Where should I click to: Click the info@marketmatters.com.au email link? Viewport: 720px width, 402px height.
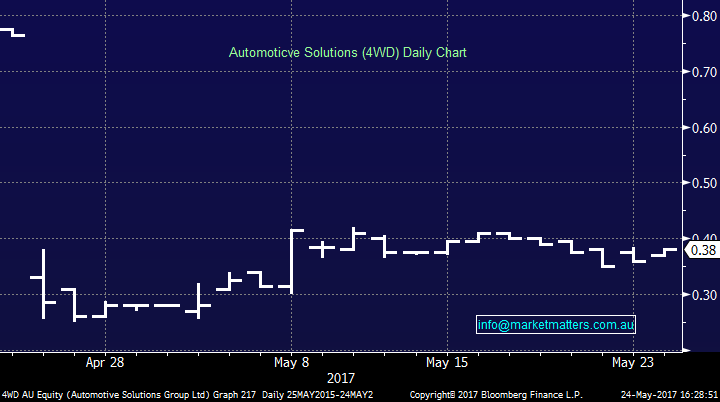point(556,325)
